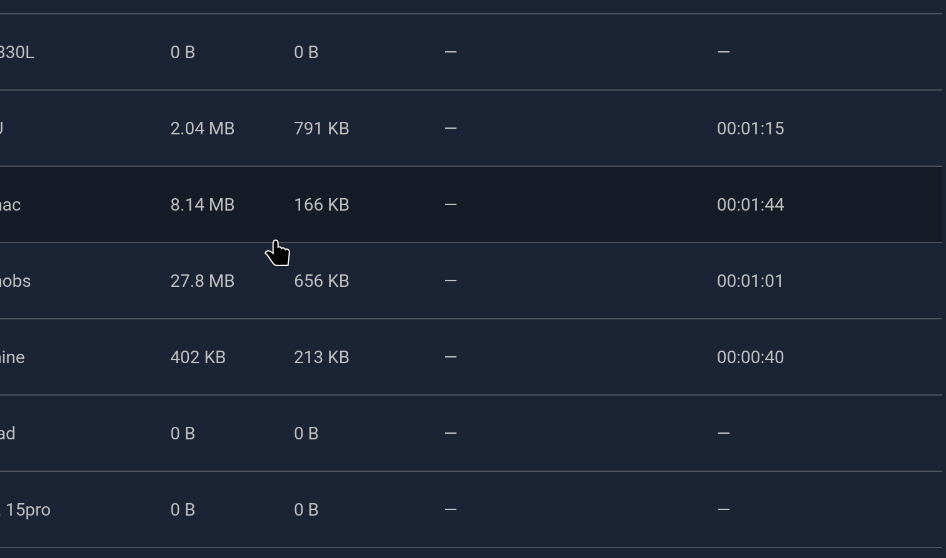This screenshot has width=946, height=558.
Task: Select the 402 KB cell
Action: coord(198,357)
